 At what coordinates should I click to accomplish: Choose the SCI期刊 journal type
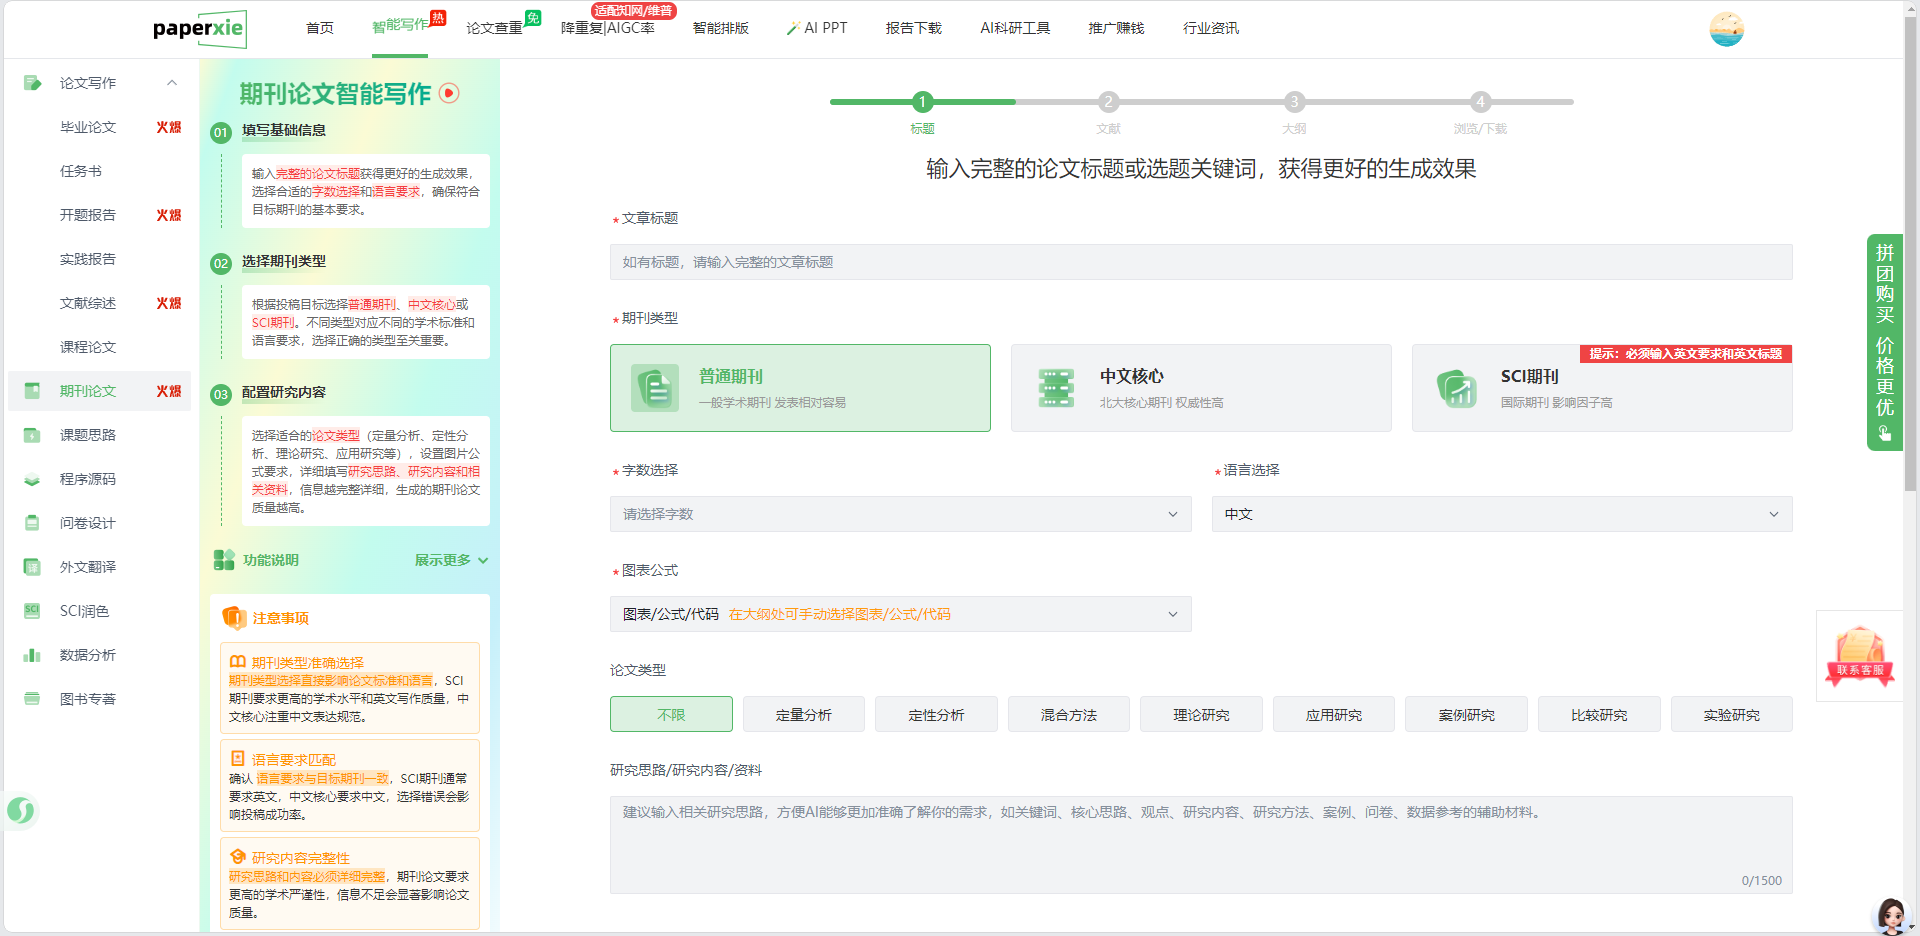click(x=1601, y=390)
